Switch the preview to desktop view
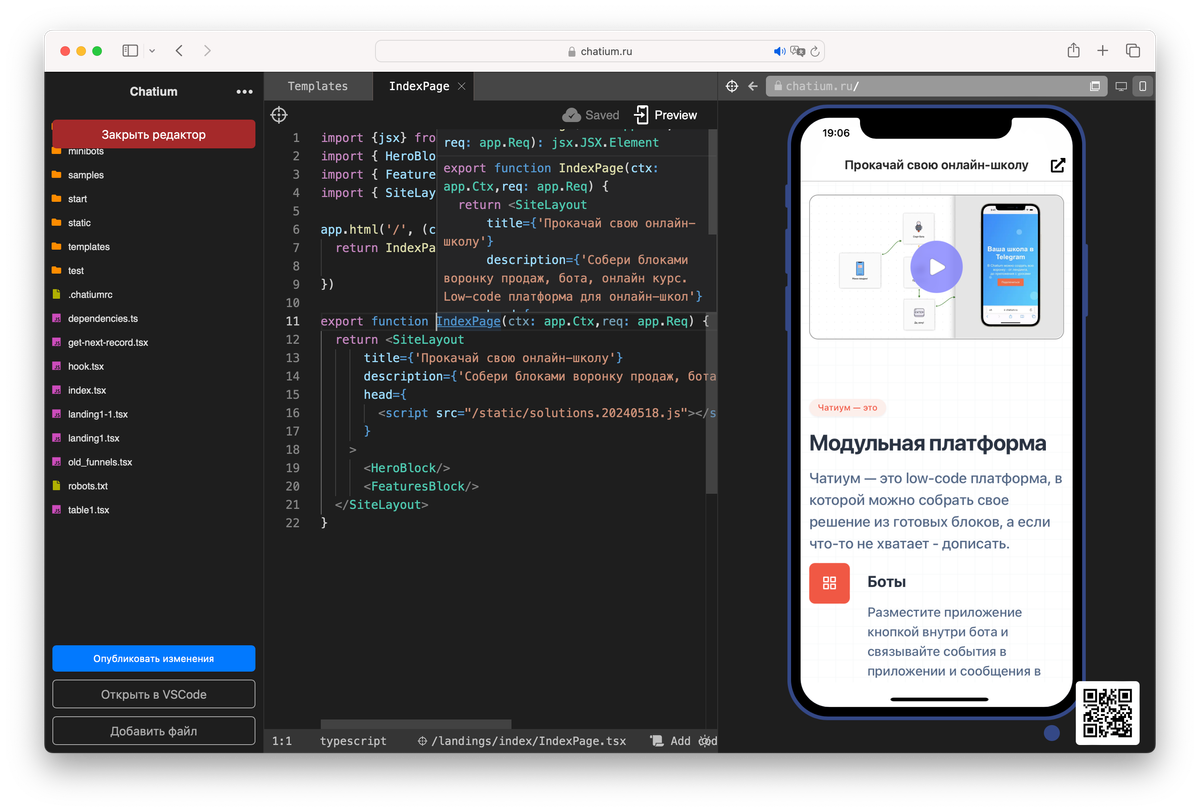This screenshot has height=812, width=1200. [x=1121, y=86]
